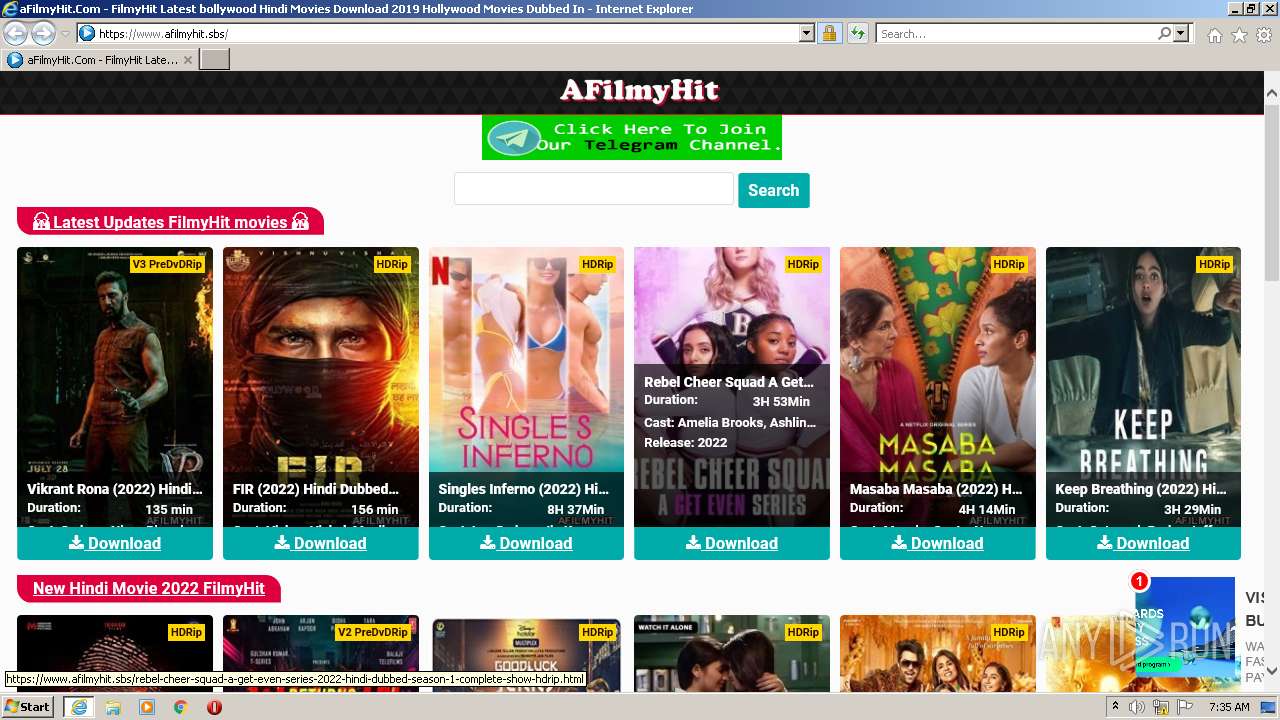The height and width of the screenshot is (720, 1280).
Task: Click the browser Forward arrow button
Action: click(x=43, y=33)
